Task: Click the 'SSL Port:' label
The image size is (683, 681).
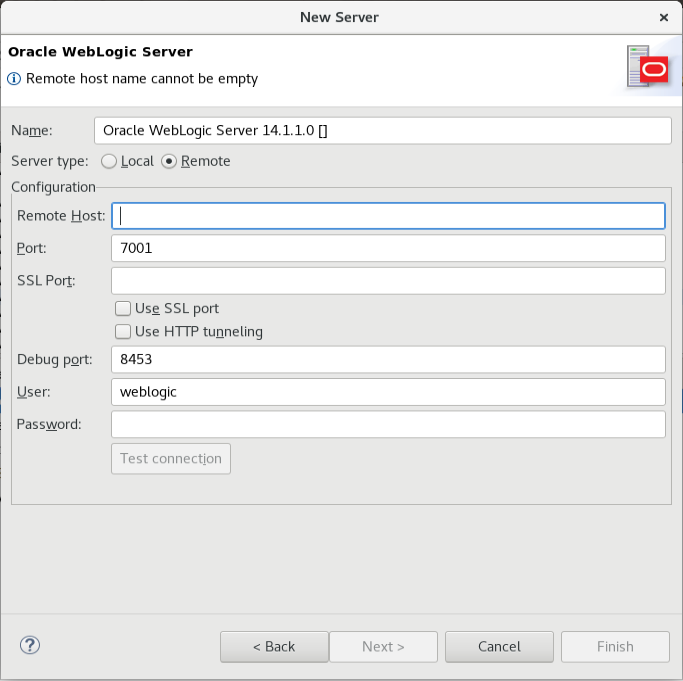Action: pos(46,281)
